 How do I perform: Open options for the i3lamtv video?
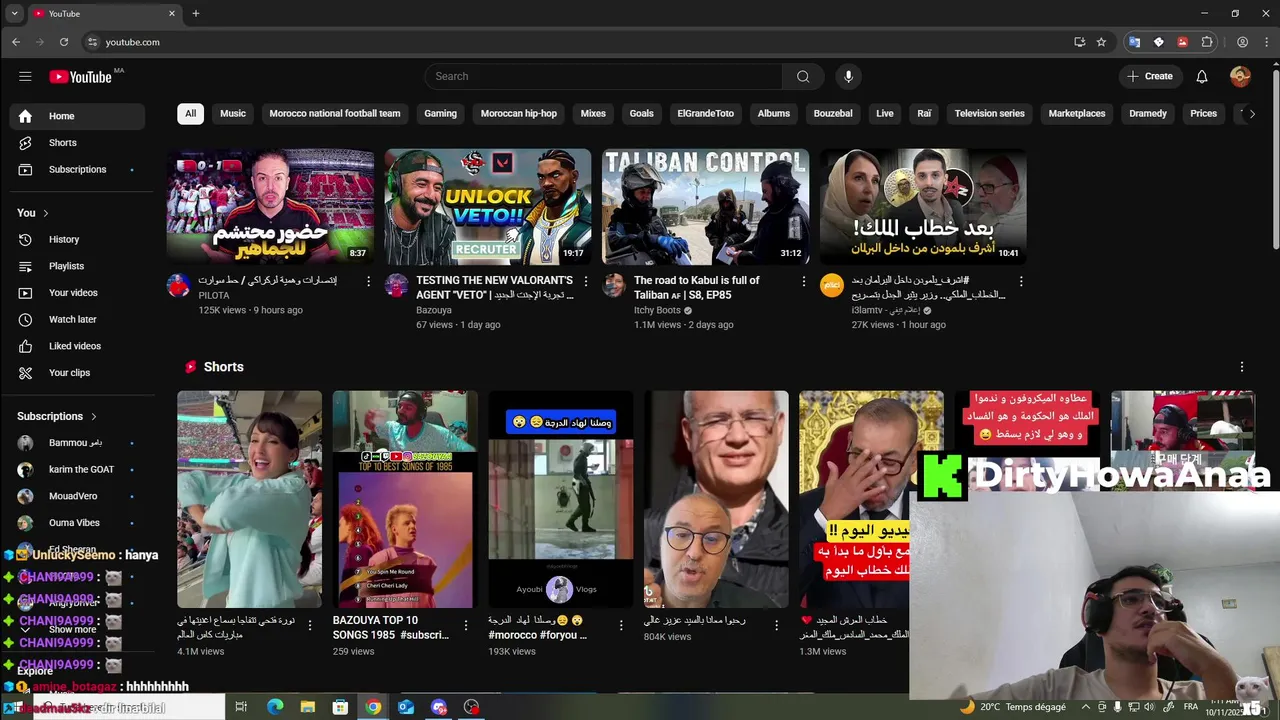coord(1021,282)
